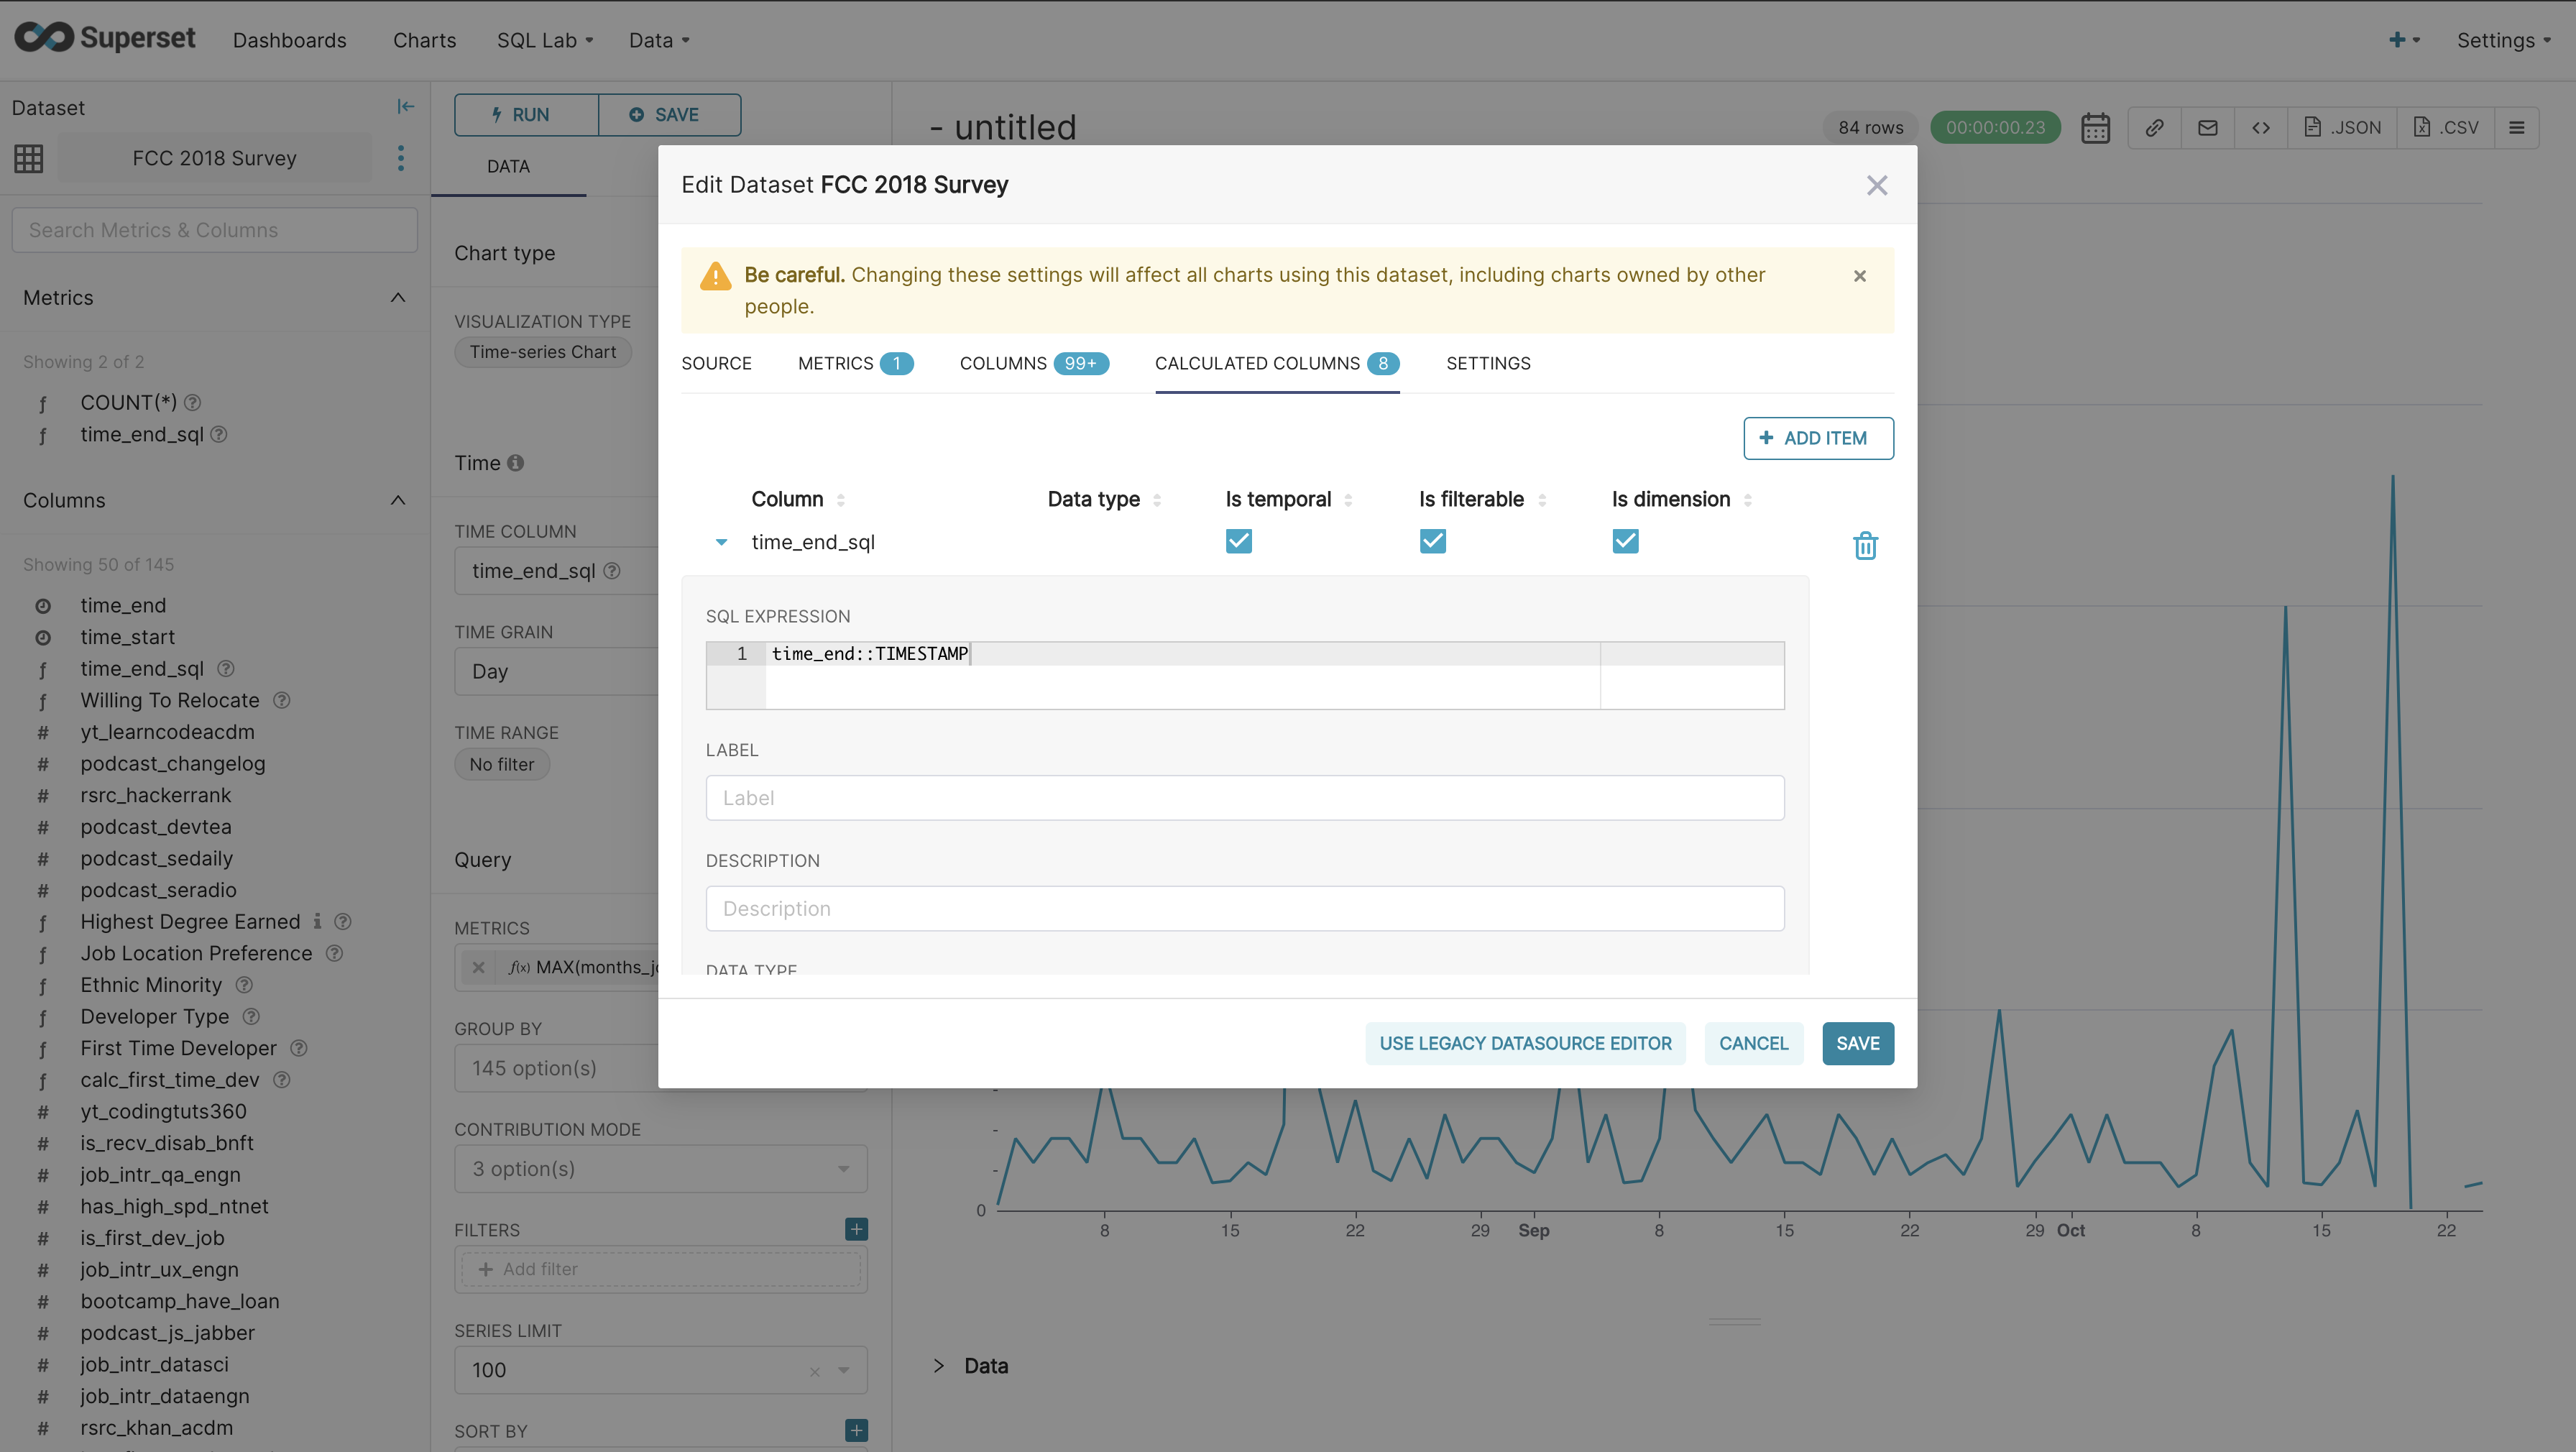Export the chart as .JSON
Image resolution: width=2576 pixels, height=1452 pixels.
[x=2343, y=128]
